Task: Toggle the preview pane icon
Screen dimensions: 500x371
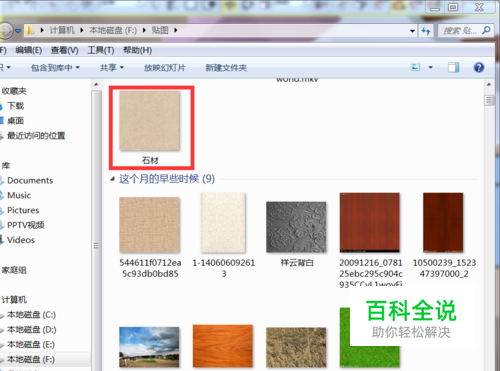Action: (453, 68)
